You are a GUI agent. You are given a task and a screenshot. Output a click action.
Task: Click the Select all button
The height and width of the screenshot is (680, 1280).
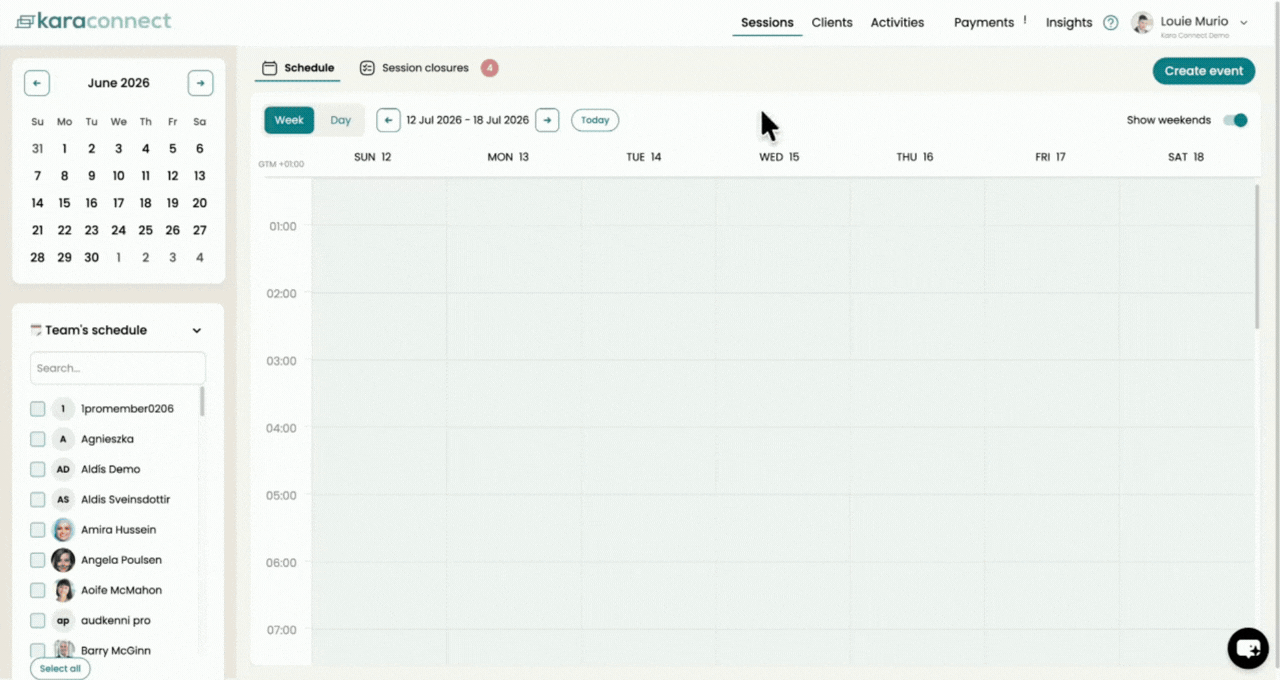pyautogui.click(x=60, y=668)
